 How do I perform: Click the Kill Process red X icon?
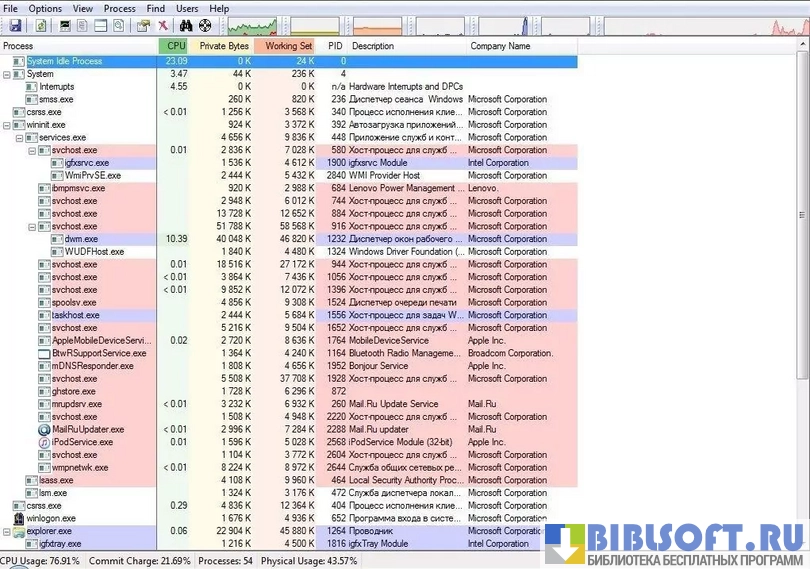pyautogui.click(x=163, y=26)
